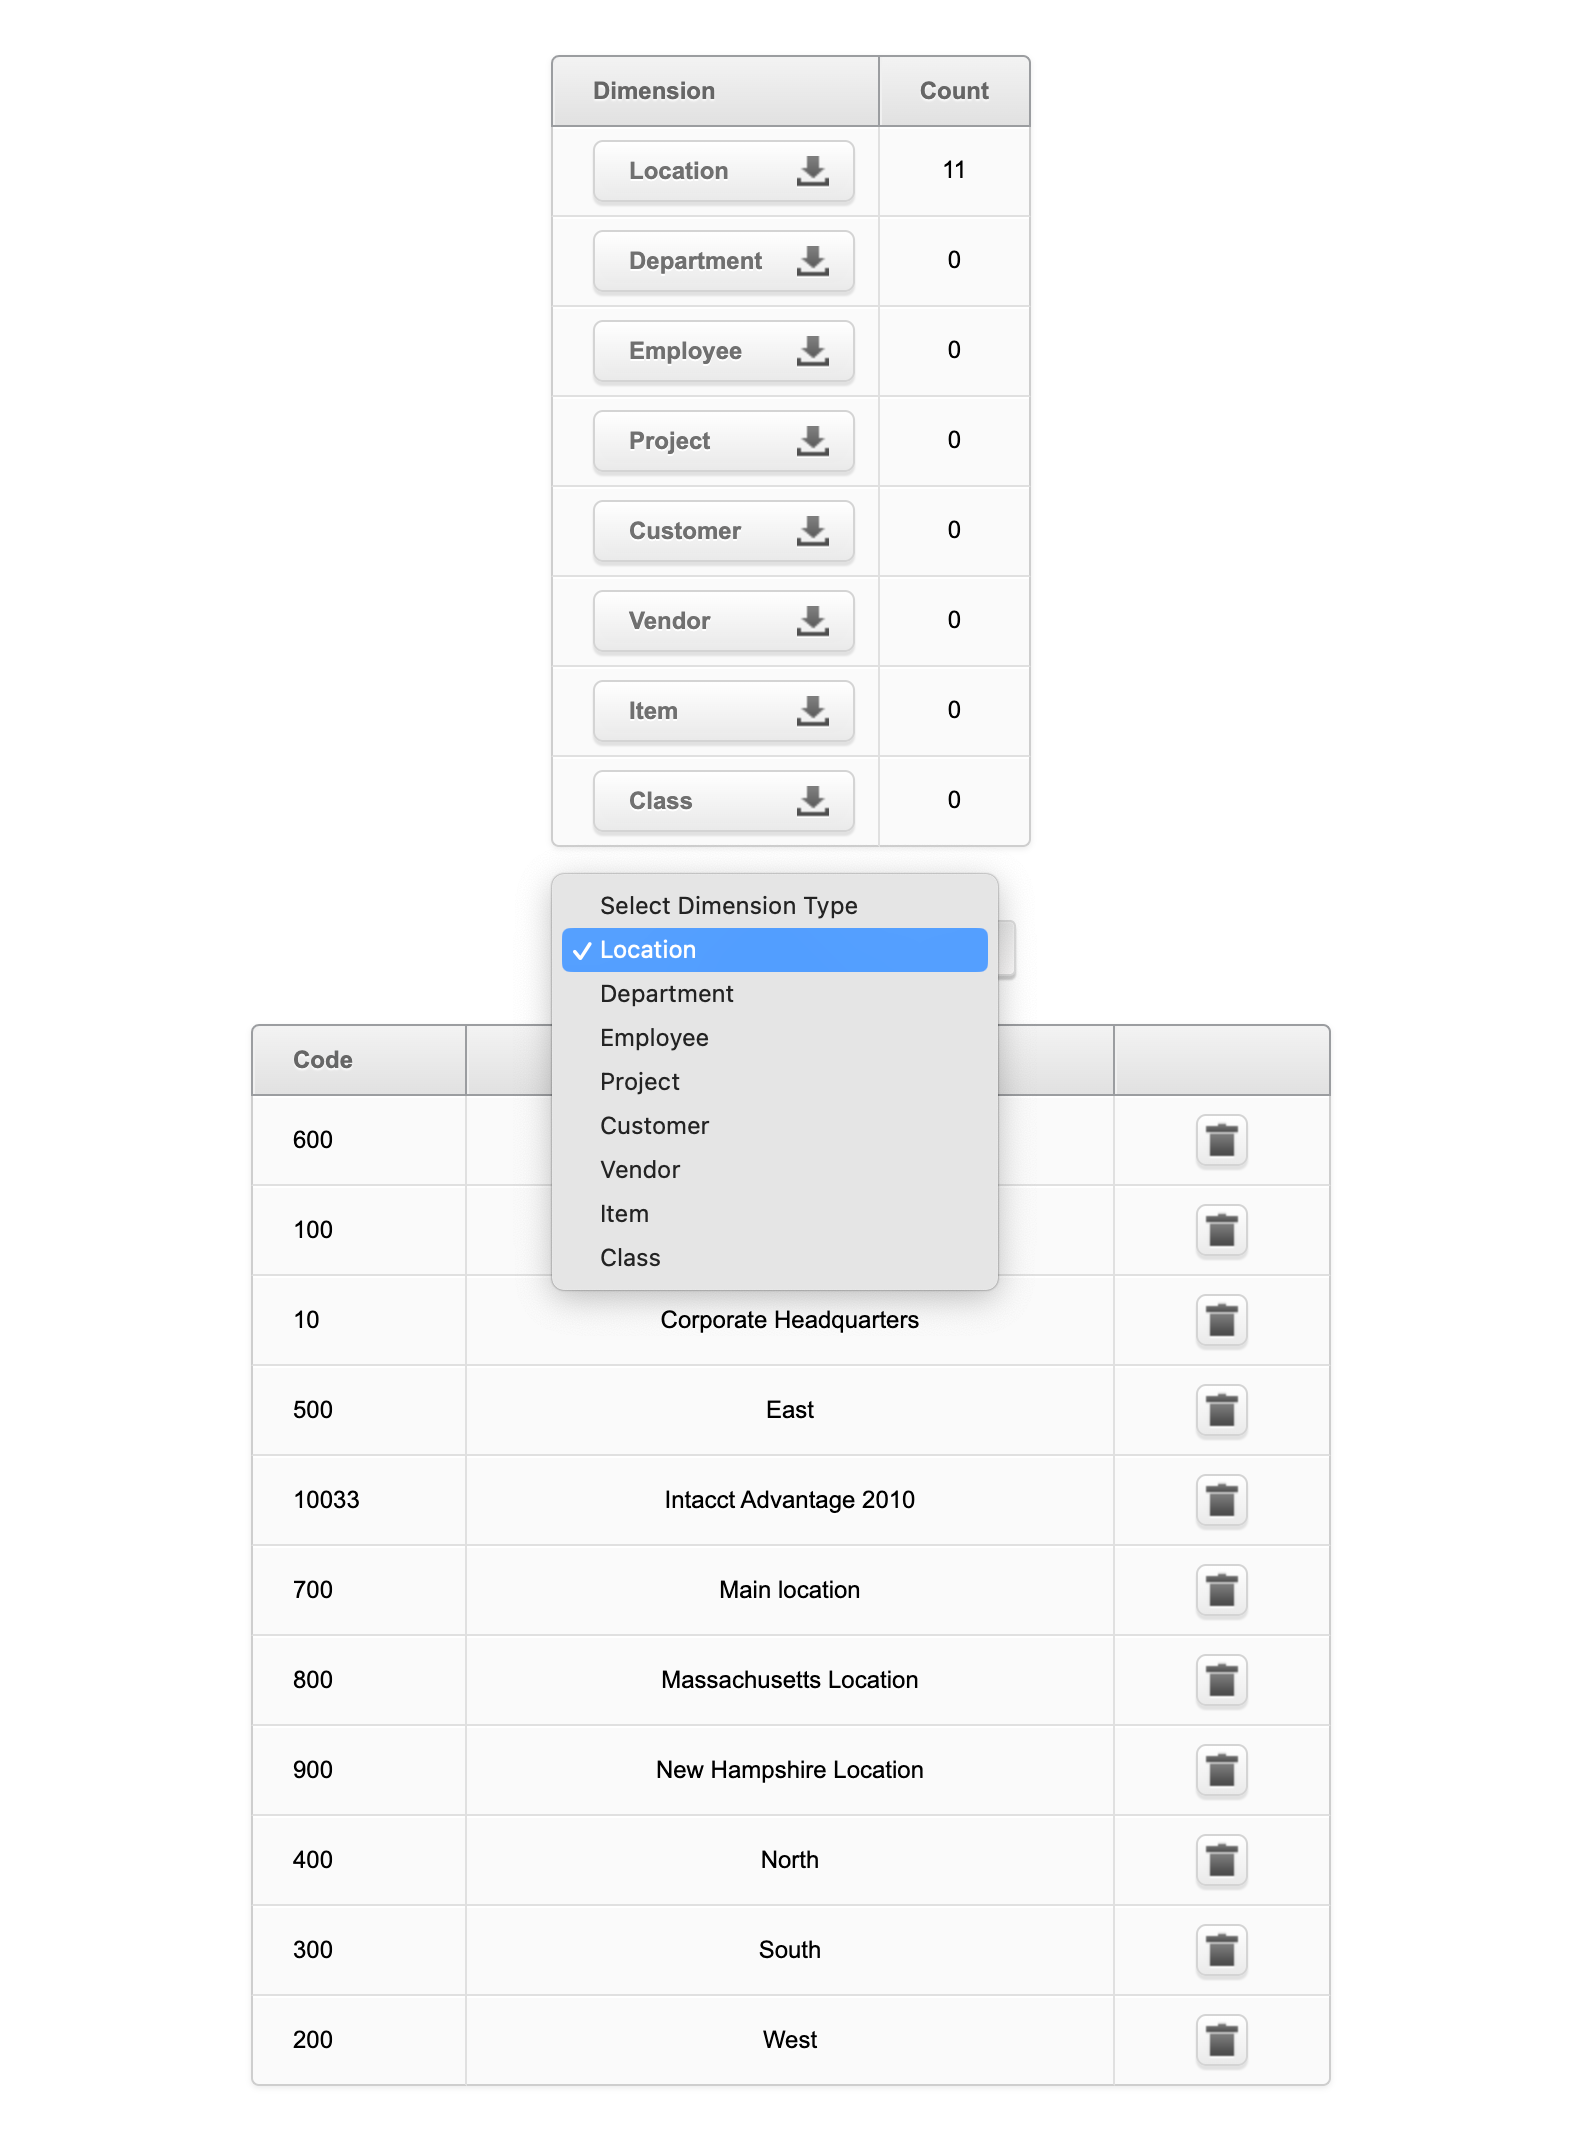Choose Class in the dimension menu
1584x2148 pixels.
[x=630, y=1258]
